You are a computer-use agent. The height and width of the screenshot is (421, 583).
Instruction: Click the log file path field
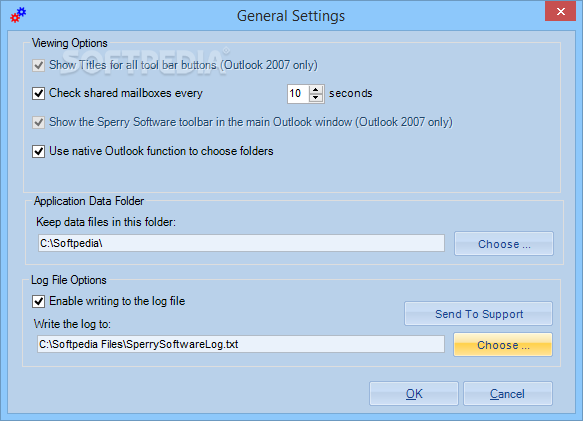pos(241,344)
